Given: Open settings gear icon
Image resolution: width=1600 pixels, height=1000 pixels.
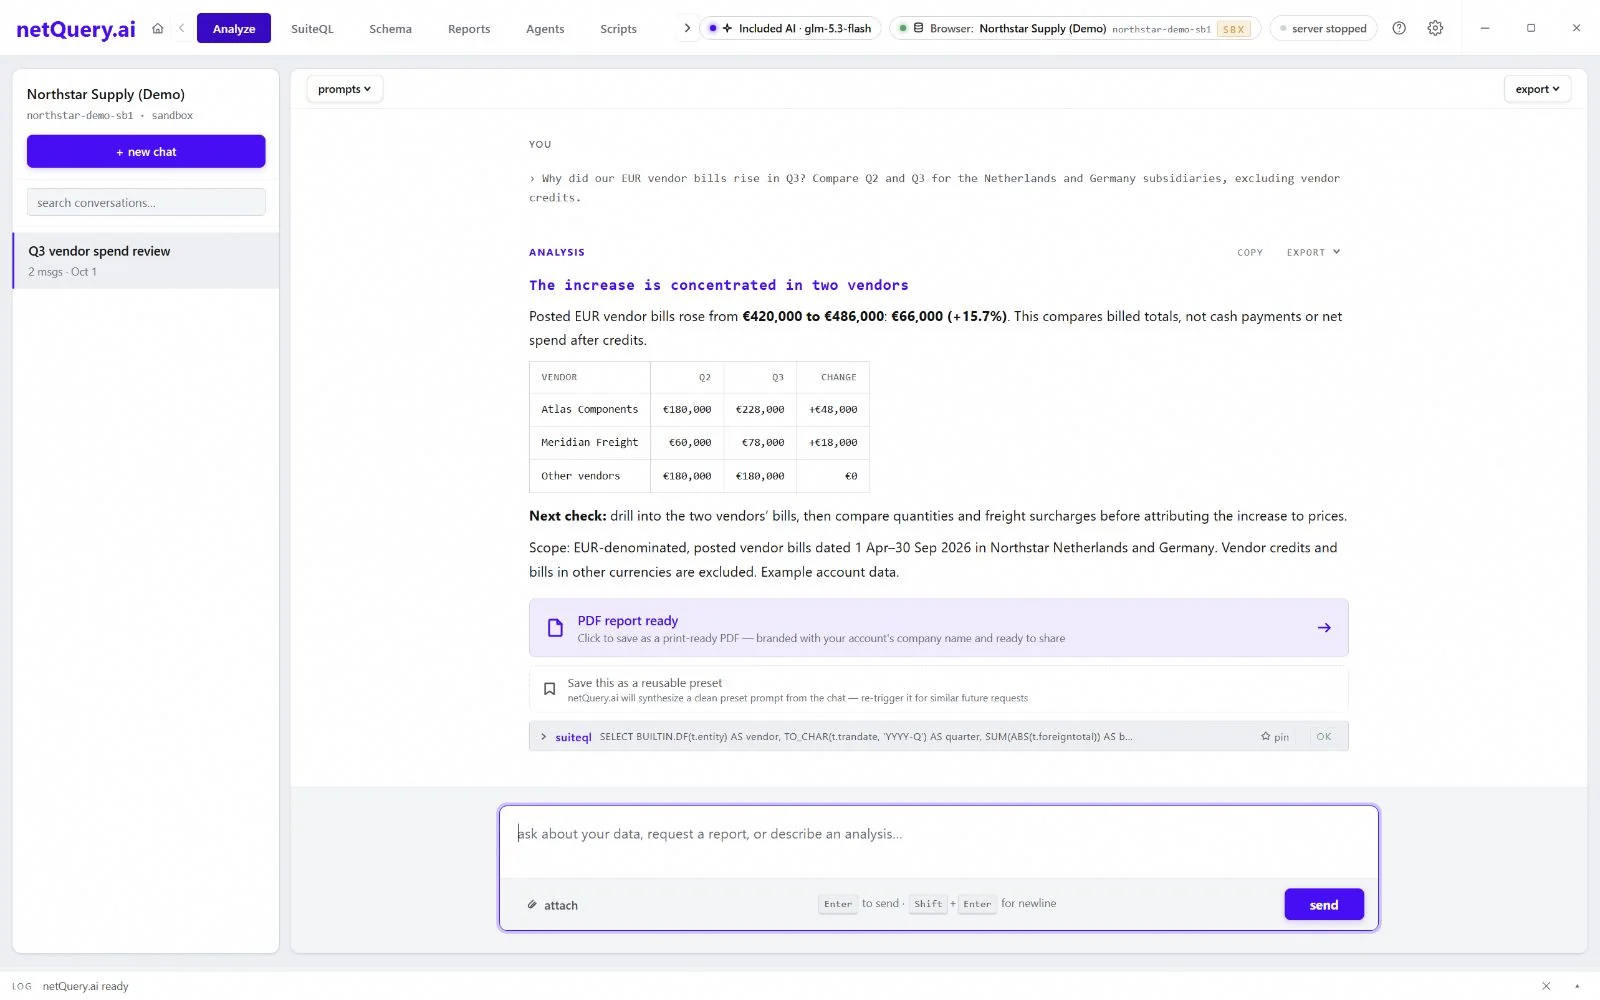Looking at the screenshot, I should point(1435,28).
